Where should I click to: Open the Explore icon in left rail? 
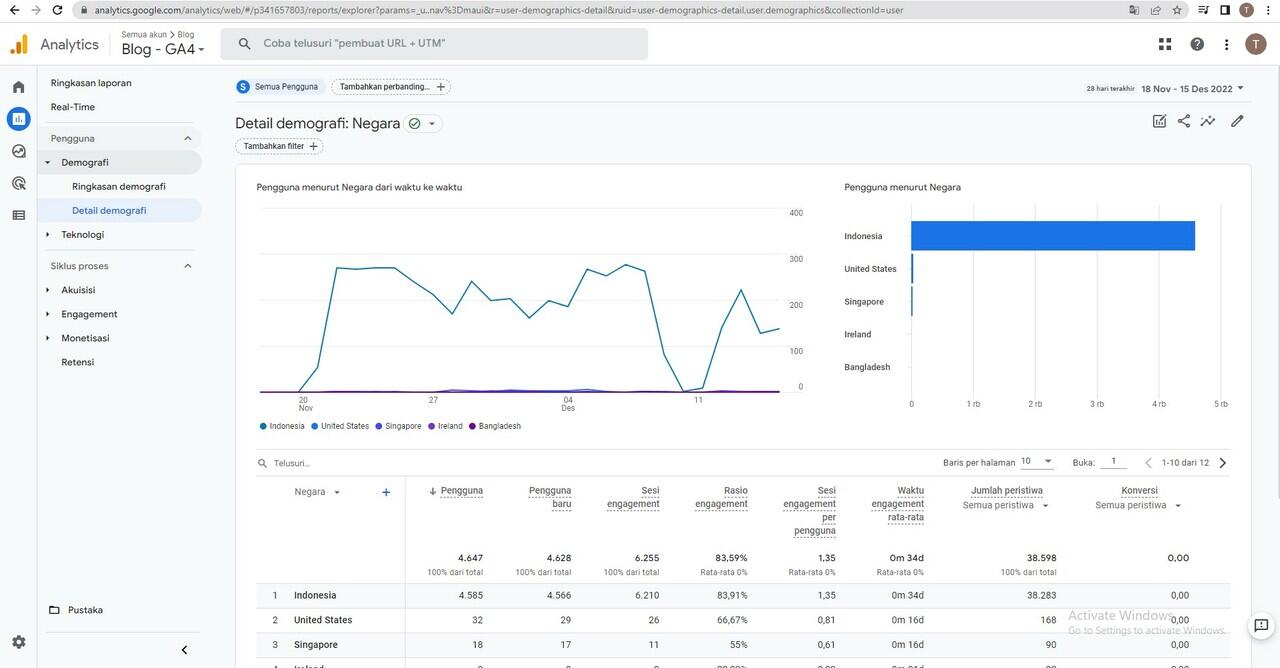(18, 151)
